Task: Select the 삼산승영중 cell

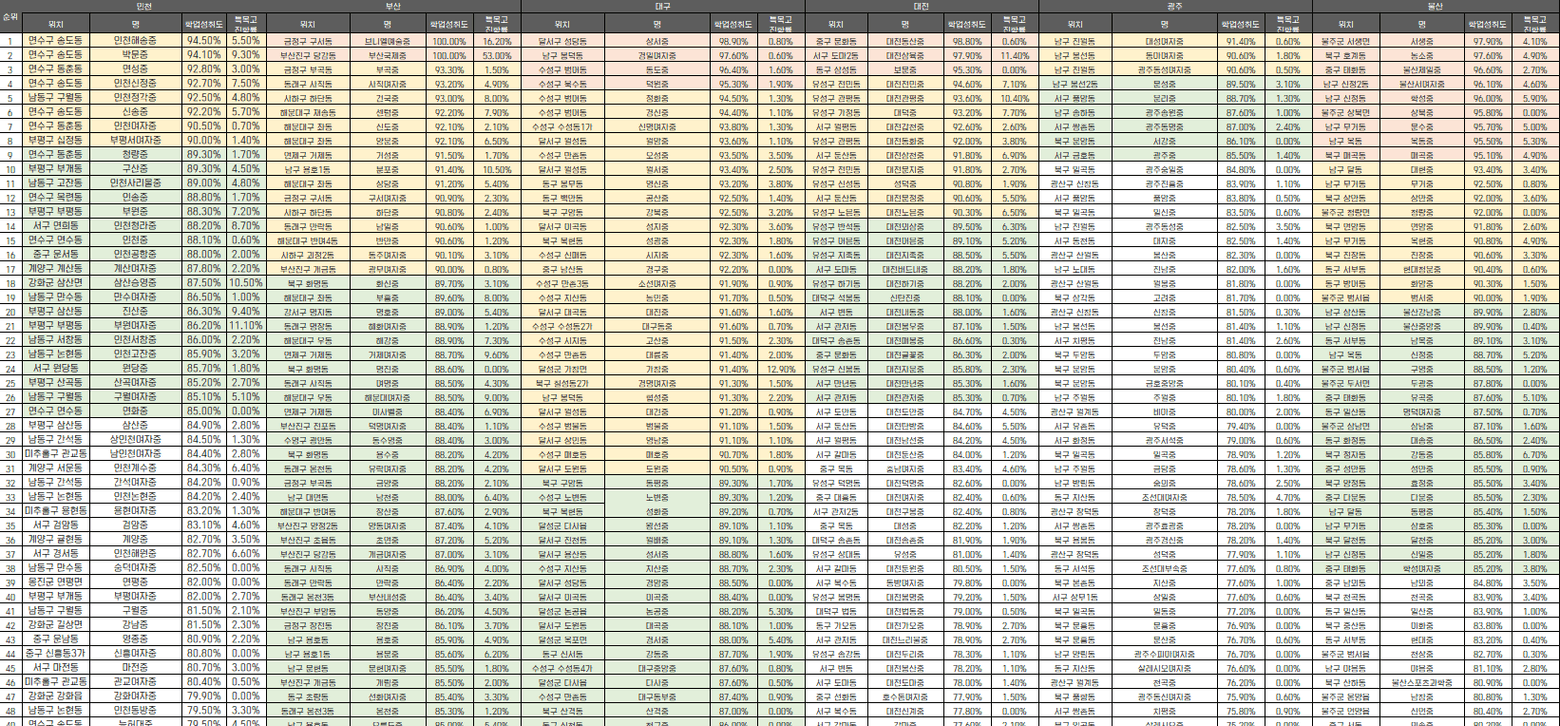Action: point(135,283)
